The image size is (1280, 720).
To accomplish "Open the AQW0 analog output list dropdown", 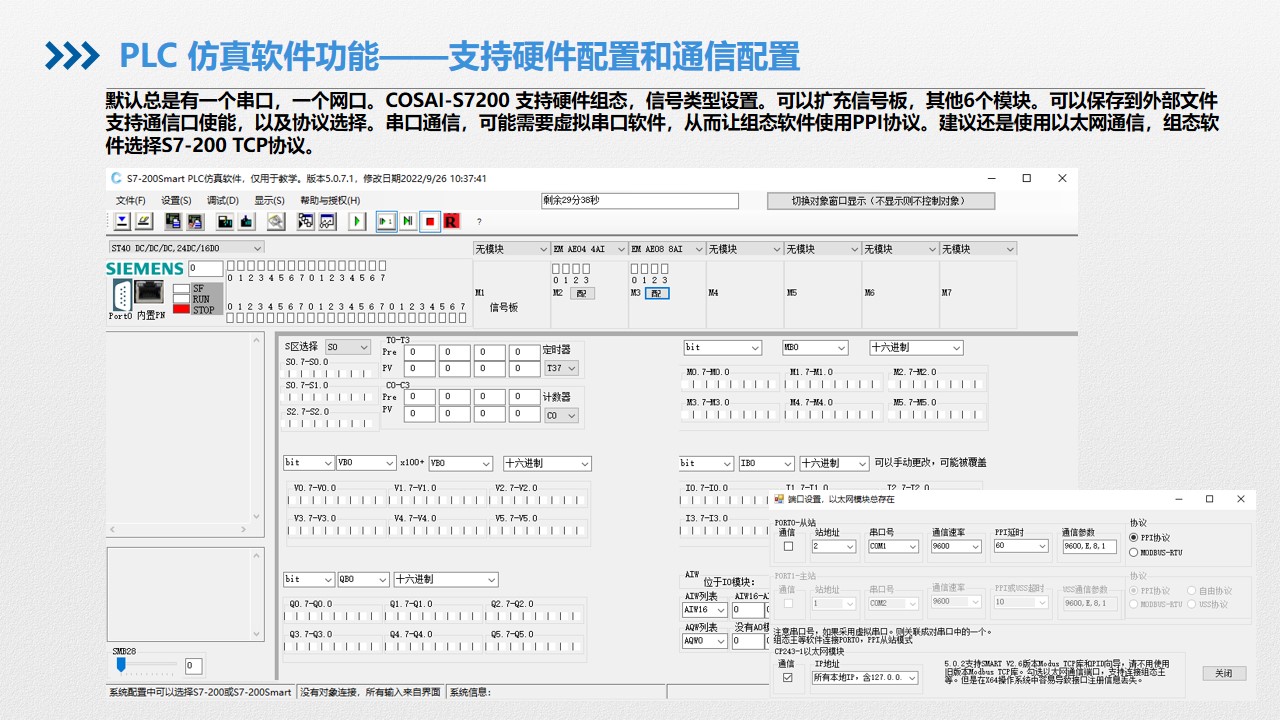I will click(705, 641).
